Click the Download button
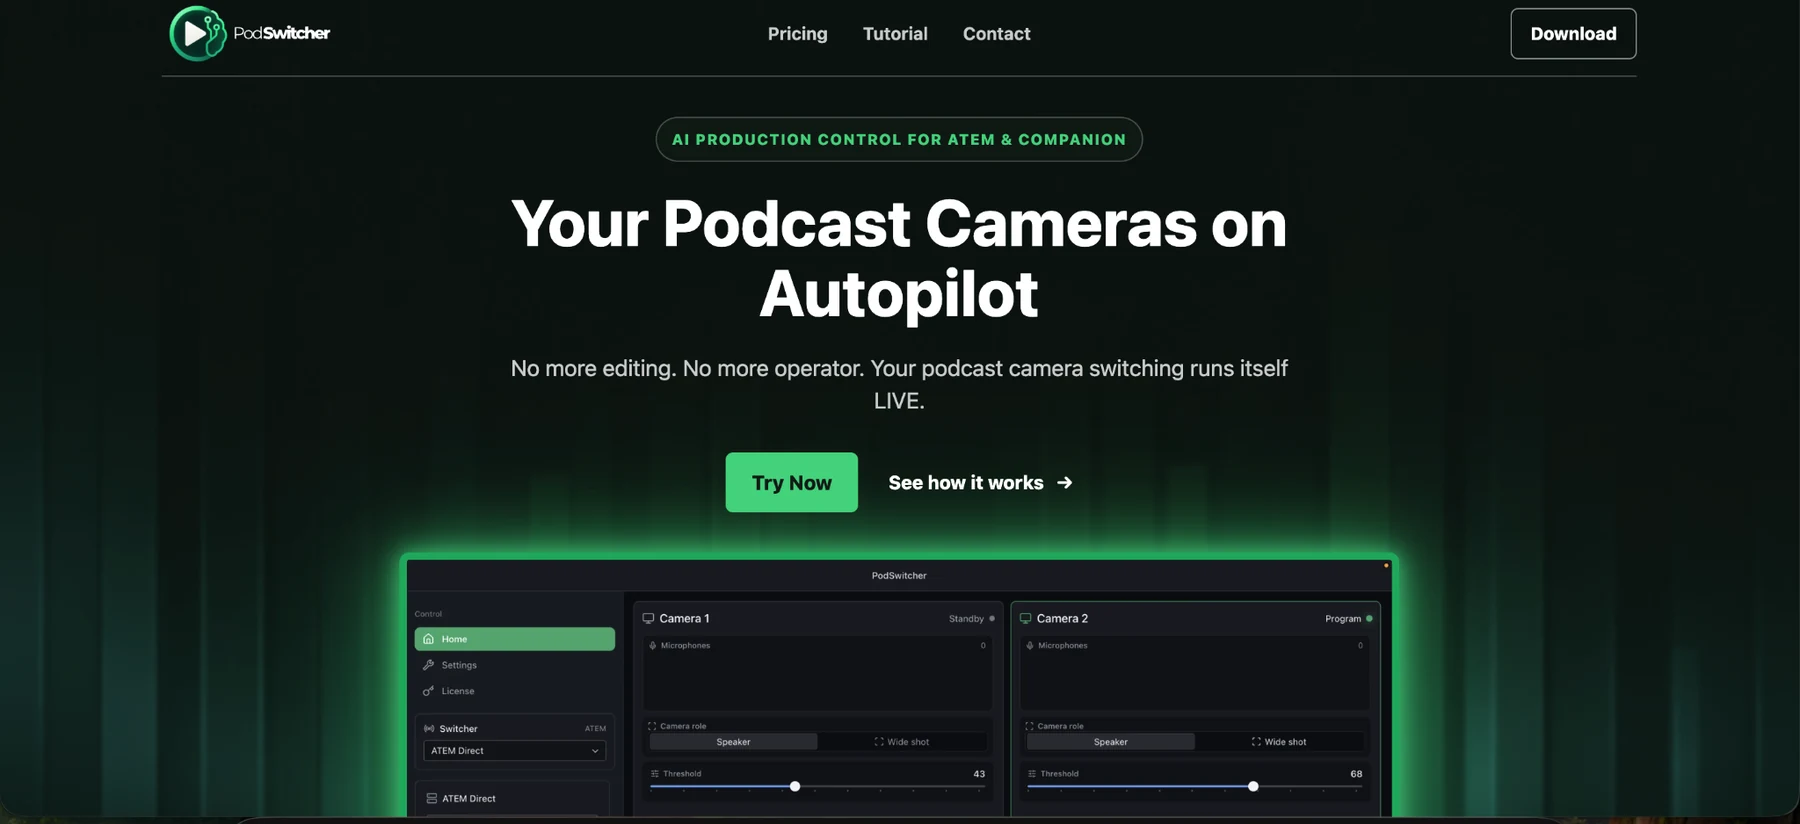Screen dimensions: 1800x824 click(x=1573, y=34)
